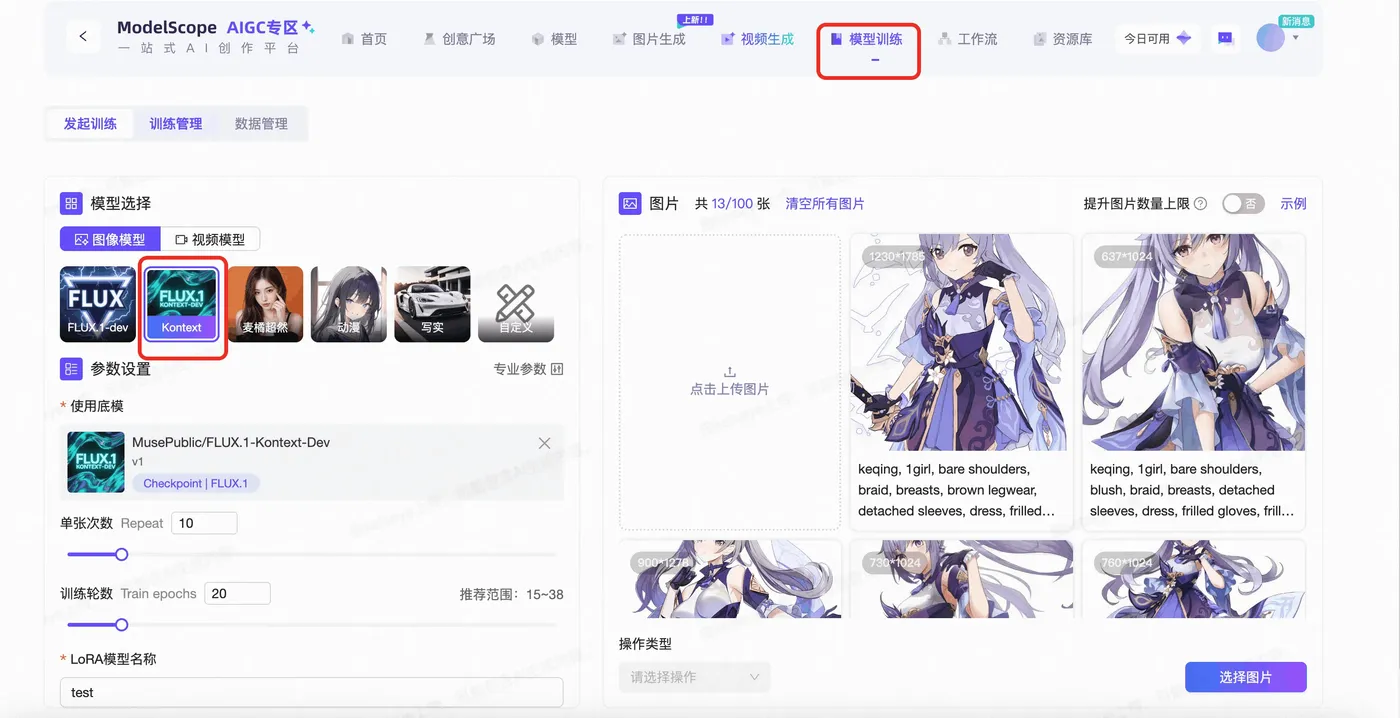Click the 13/100 image count
1400x718 pixels.
point(732,203)
